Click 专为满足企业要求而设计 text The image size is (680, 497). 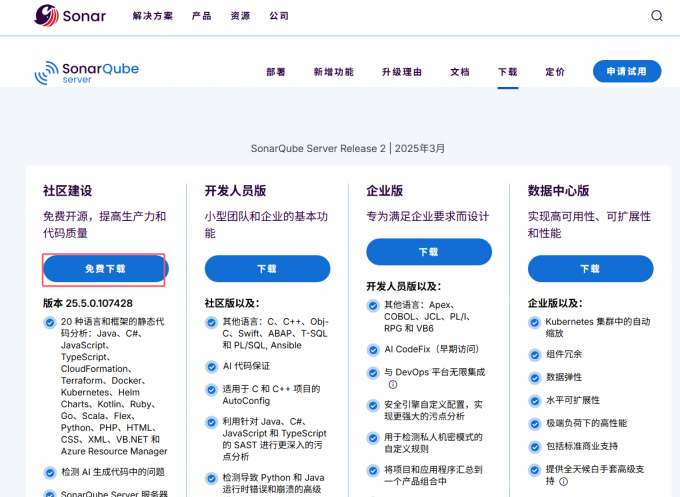(428, 216)
